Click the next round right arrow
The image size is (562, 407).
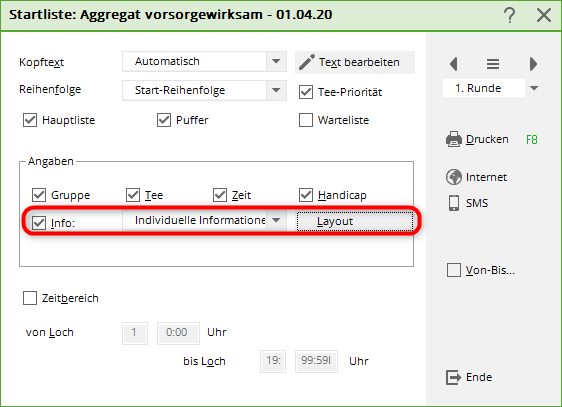point(533,64)
